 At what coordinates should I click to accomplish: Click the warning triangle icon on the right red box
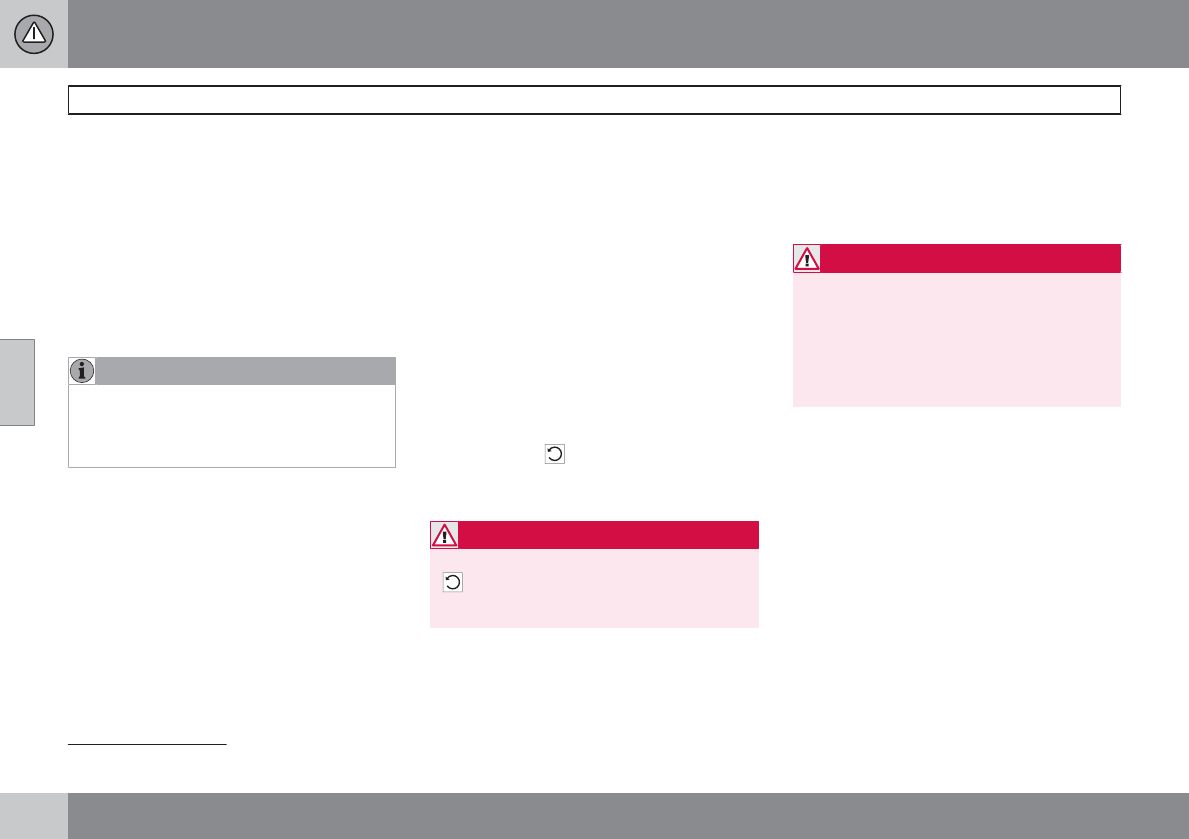(x=807, y=259)
